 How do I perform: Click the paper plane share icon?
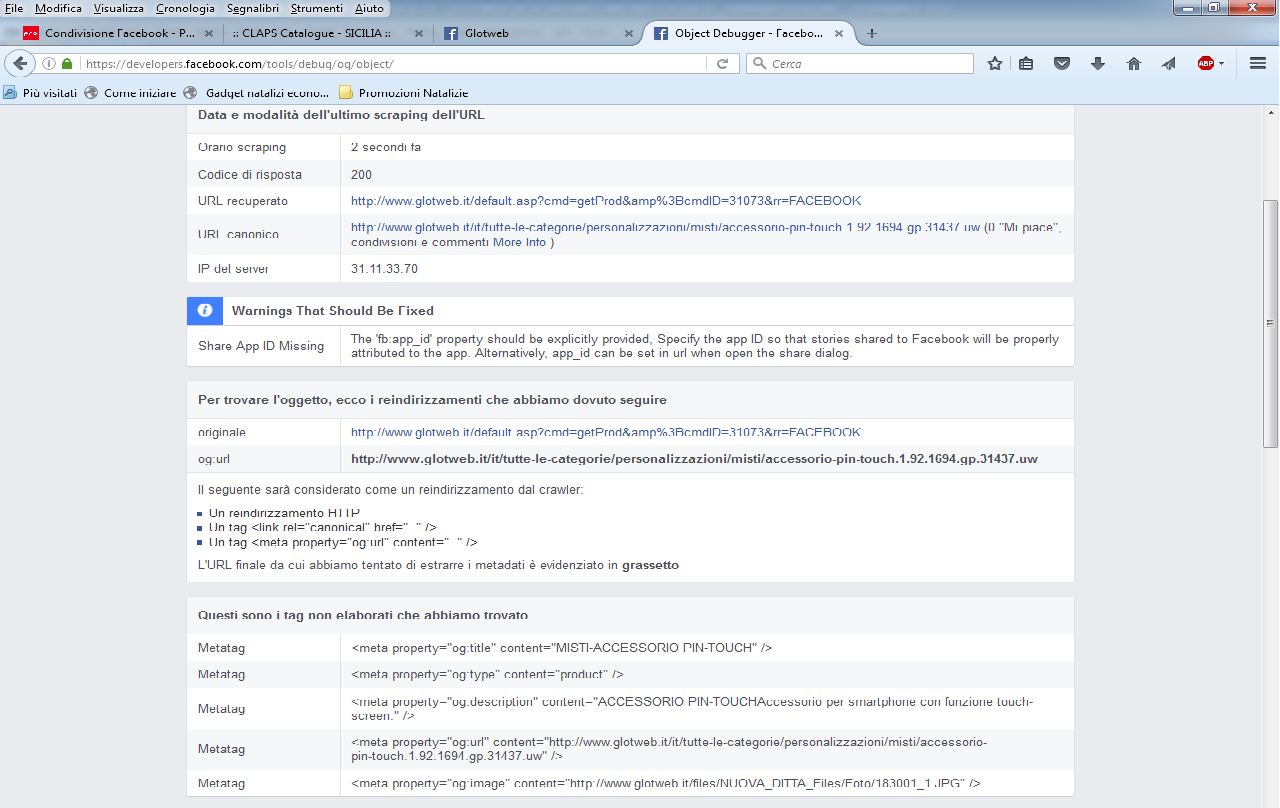click(1169, 64)
